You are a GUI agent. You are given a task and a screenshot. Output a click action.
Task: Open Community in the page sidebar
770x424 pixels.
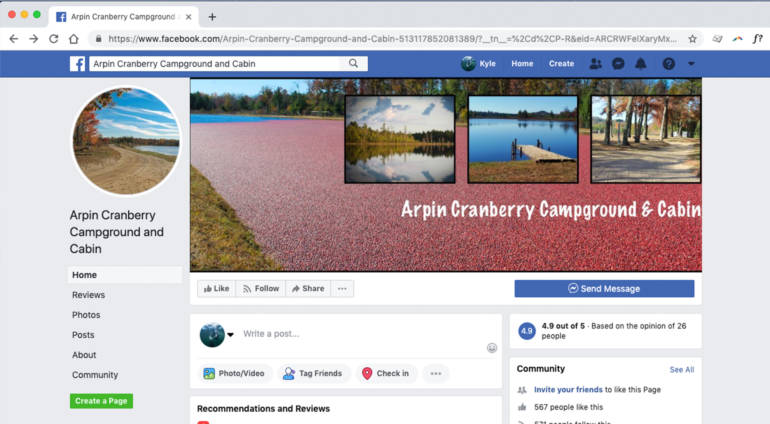(x=95, y=375)
